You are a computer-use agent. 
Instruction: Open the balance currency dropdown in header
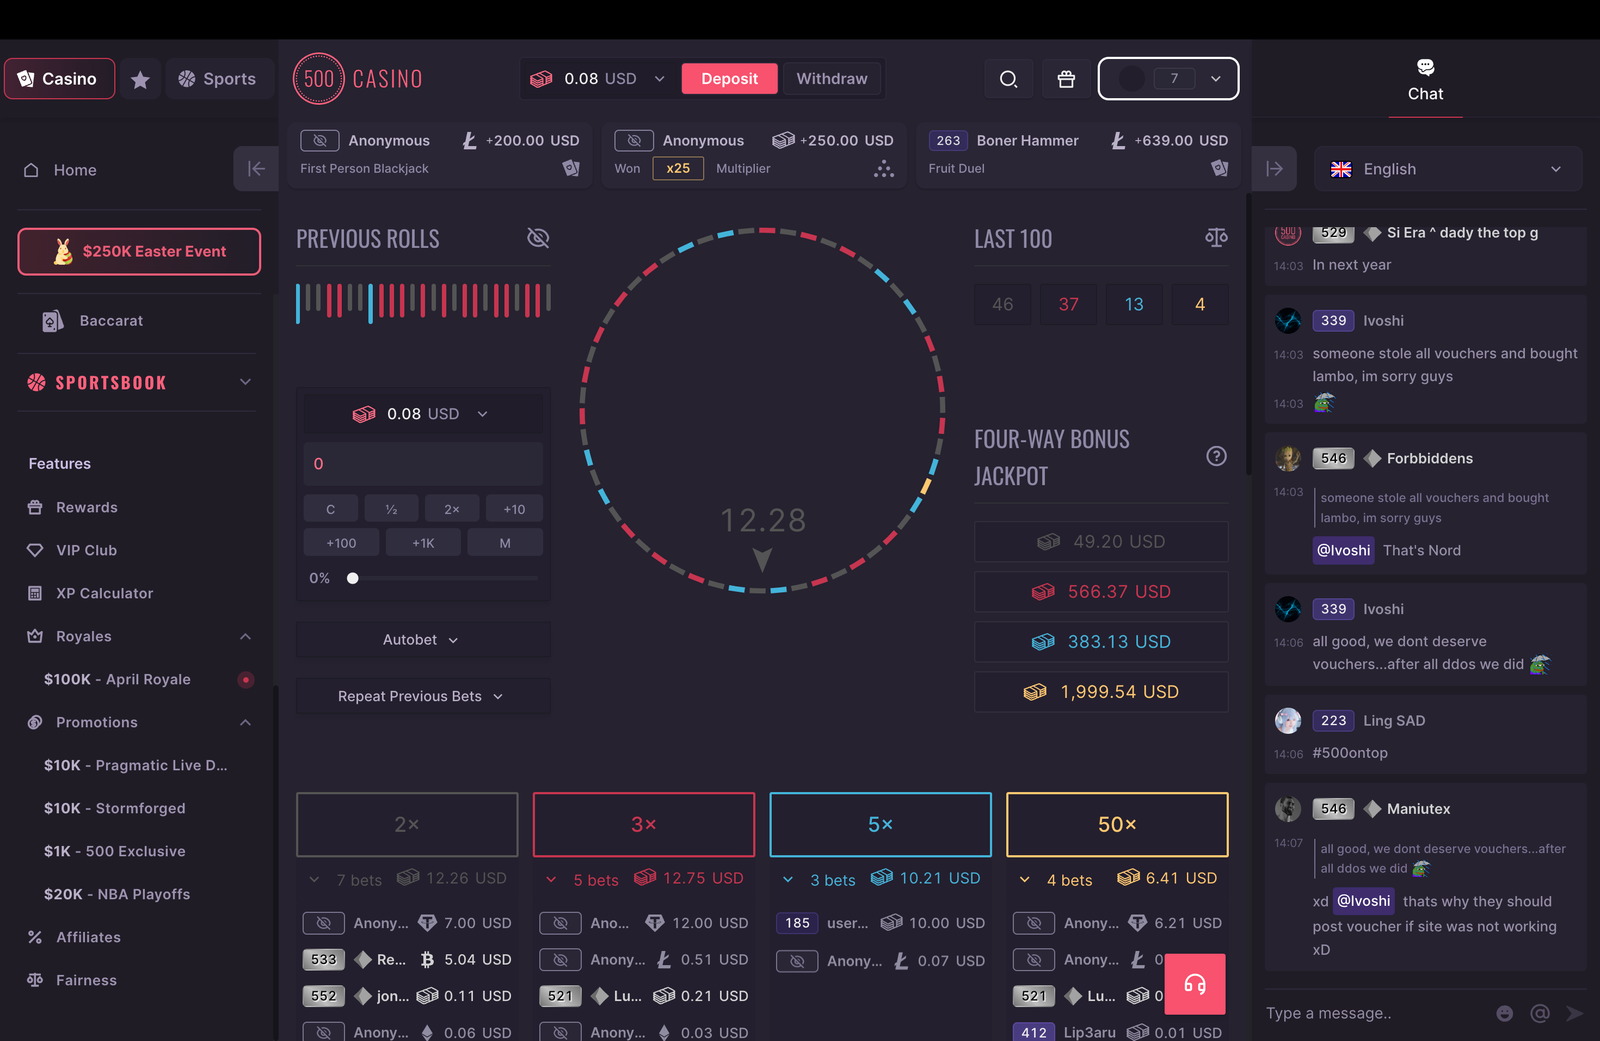pyautogui.click(x=598, y=79)
